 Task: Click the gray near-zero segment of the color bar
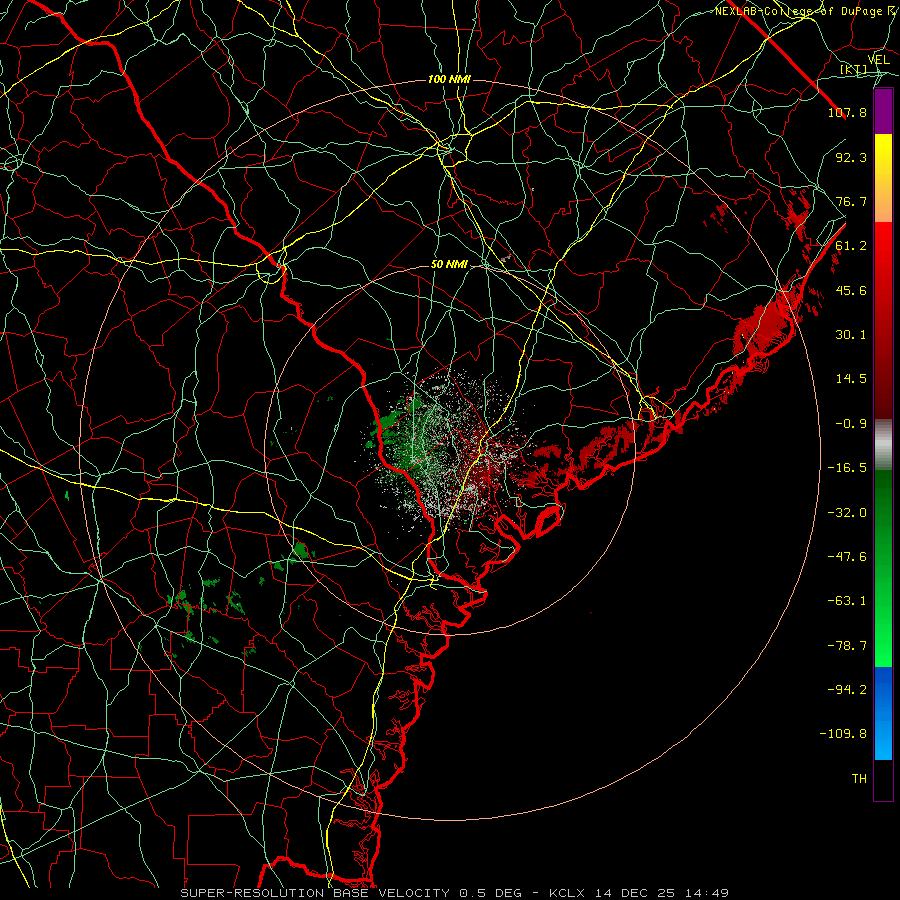point(883,445)
